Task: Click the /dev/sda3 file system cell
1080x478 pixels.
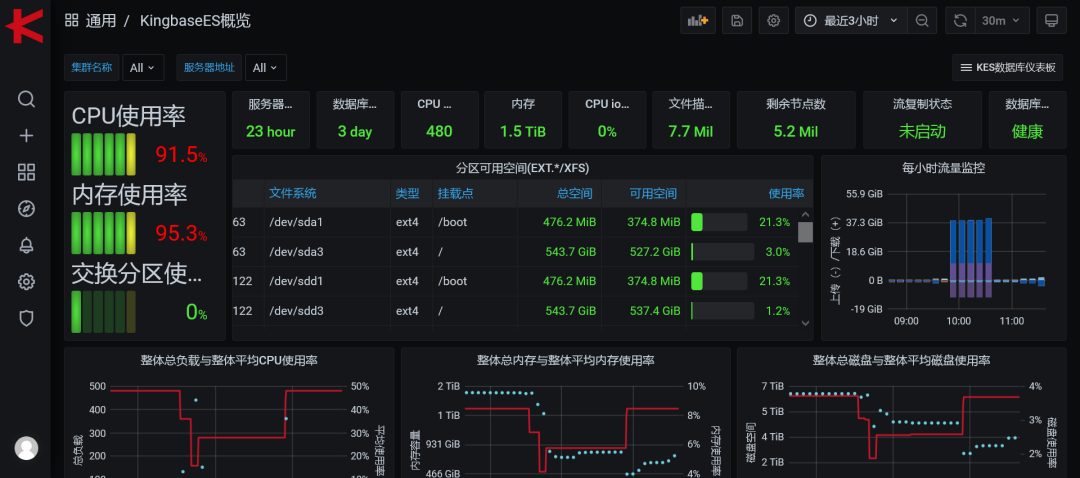Action: [x=295, y=252]
